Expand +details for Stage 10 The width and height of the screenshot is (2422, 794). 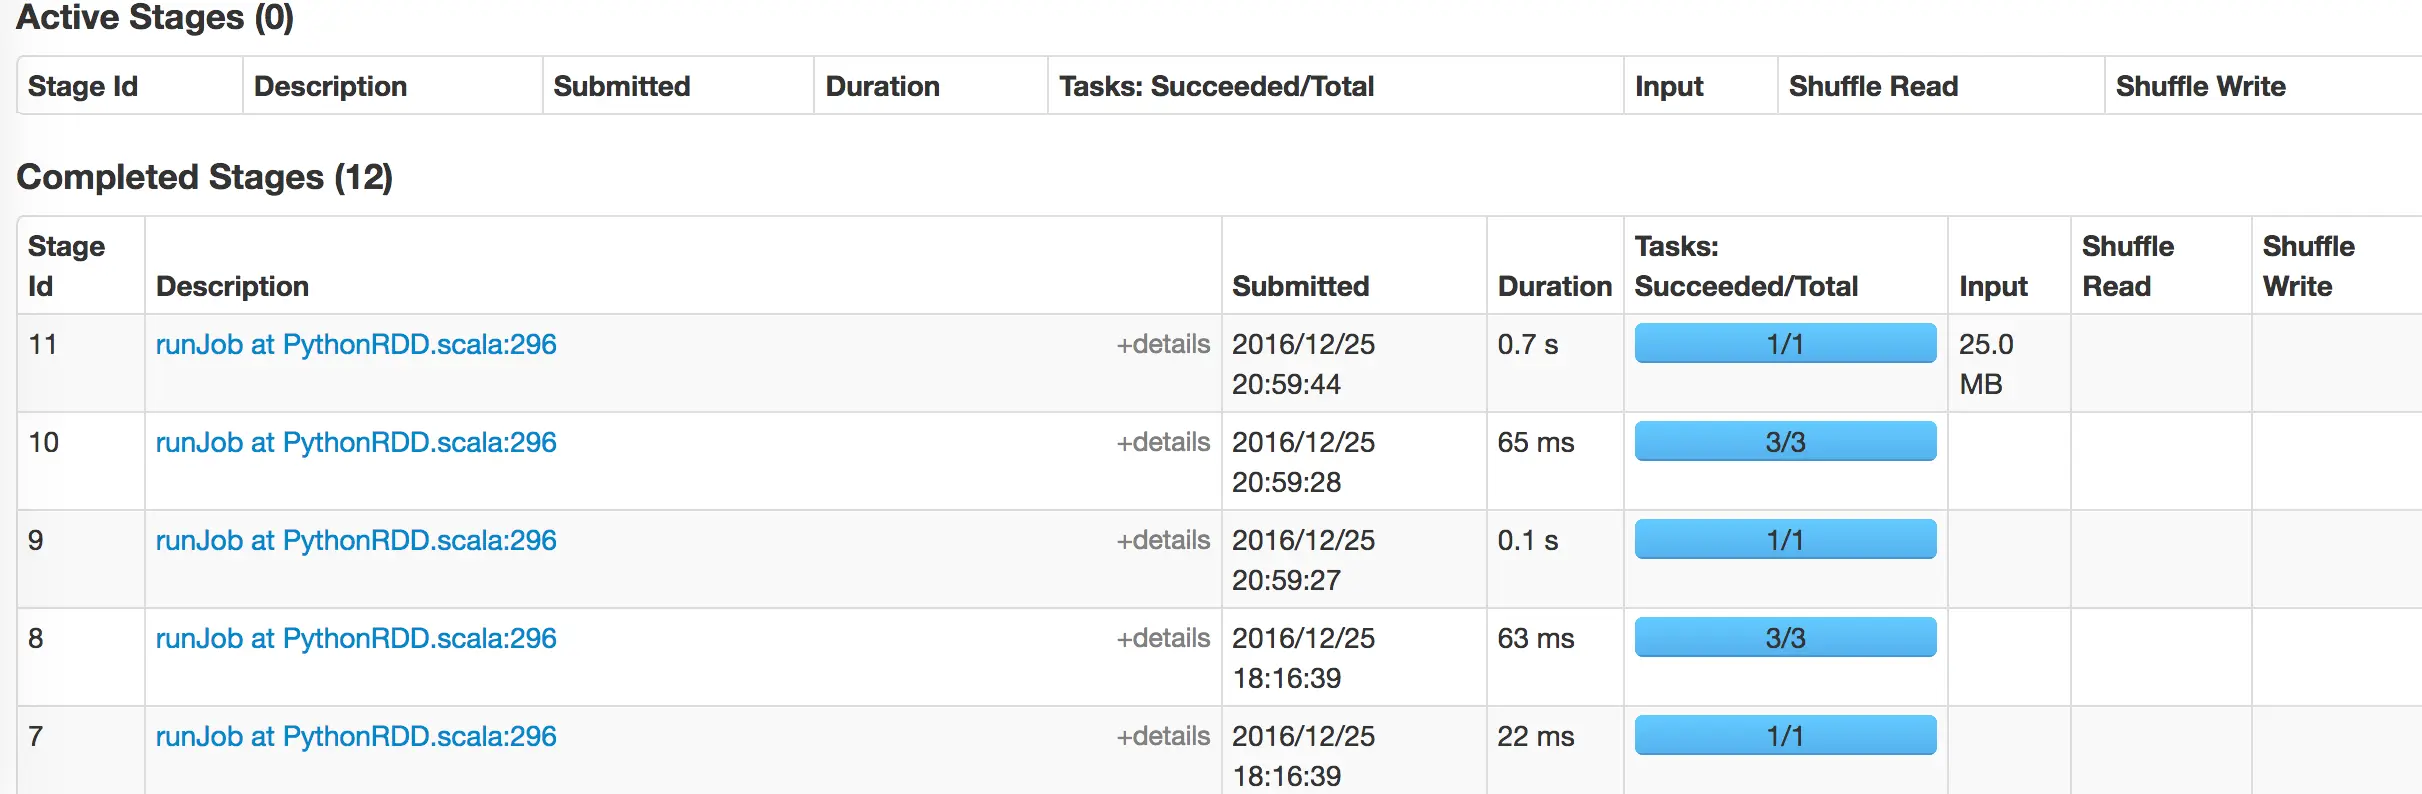coord(1163,442)
